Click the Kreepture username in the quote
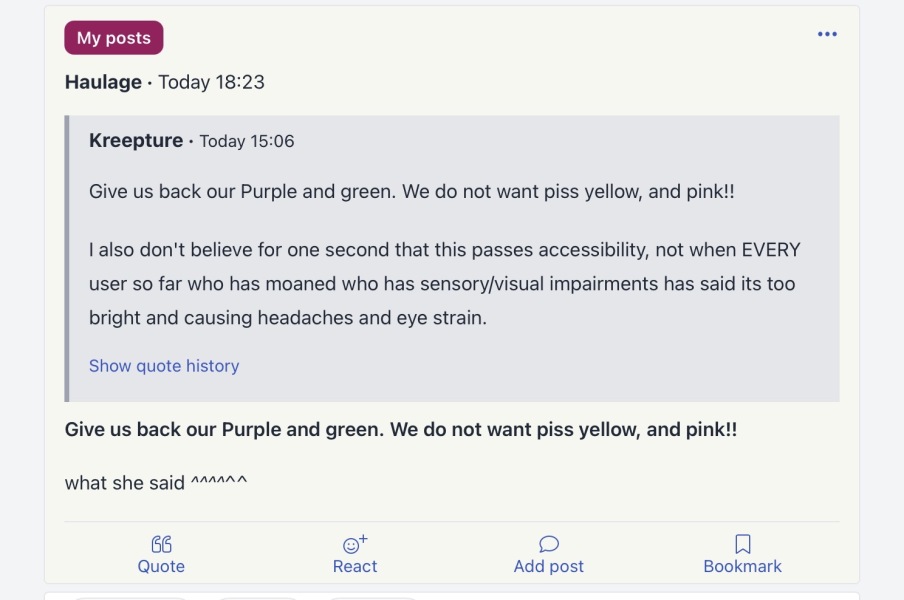904x600 pixels. [136, 140]
